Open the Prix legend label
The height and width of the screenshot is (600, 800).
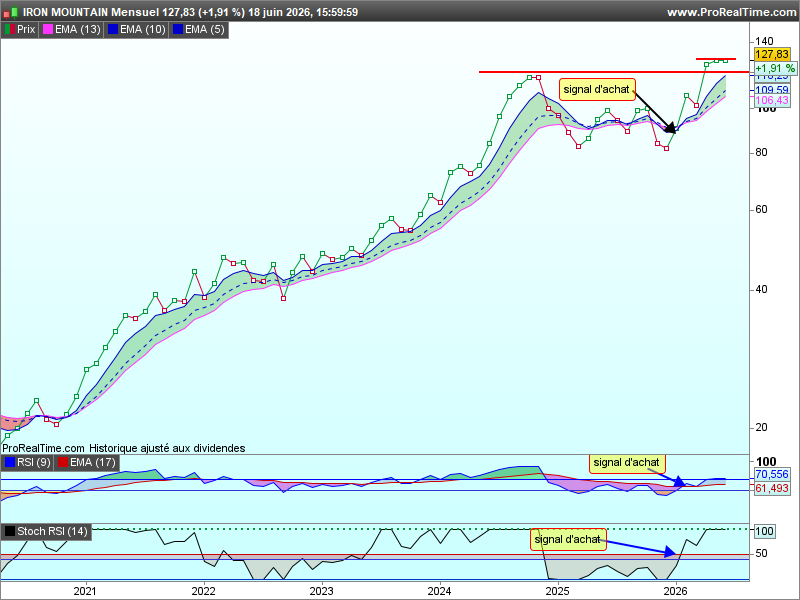point(26,30)
